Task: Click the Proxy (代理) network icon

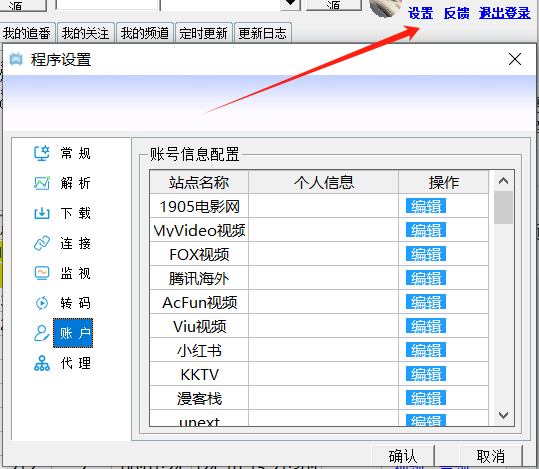Action: 42,363
